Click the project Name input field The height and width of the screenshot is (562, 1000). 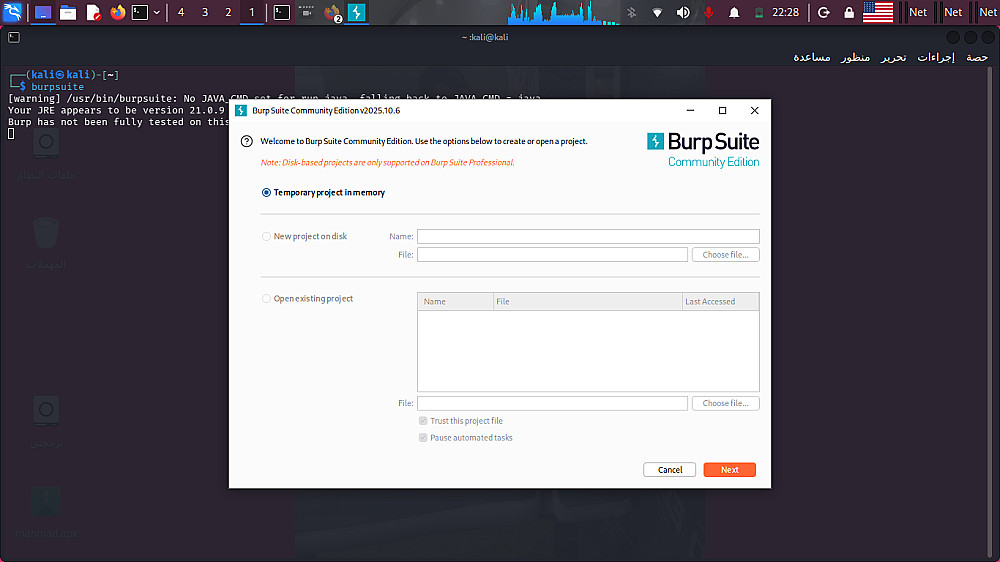pos(588,236)
